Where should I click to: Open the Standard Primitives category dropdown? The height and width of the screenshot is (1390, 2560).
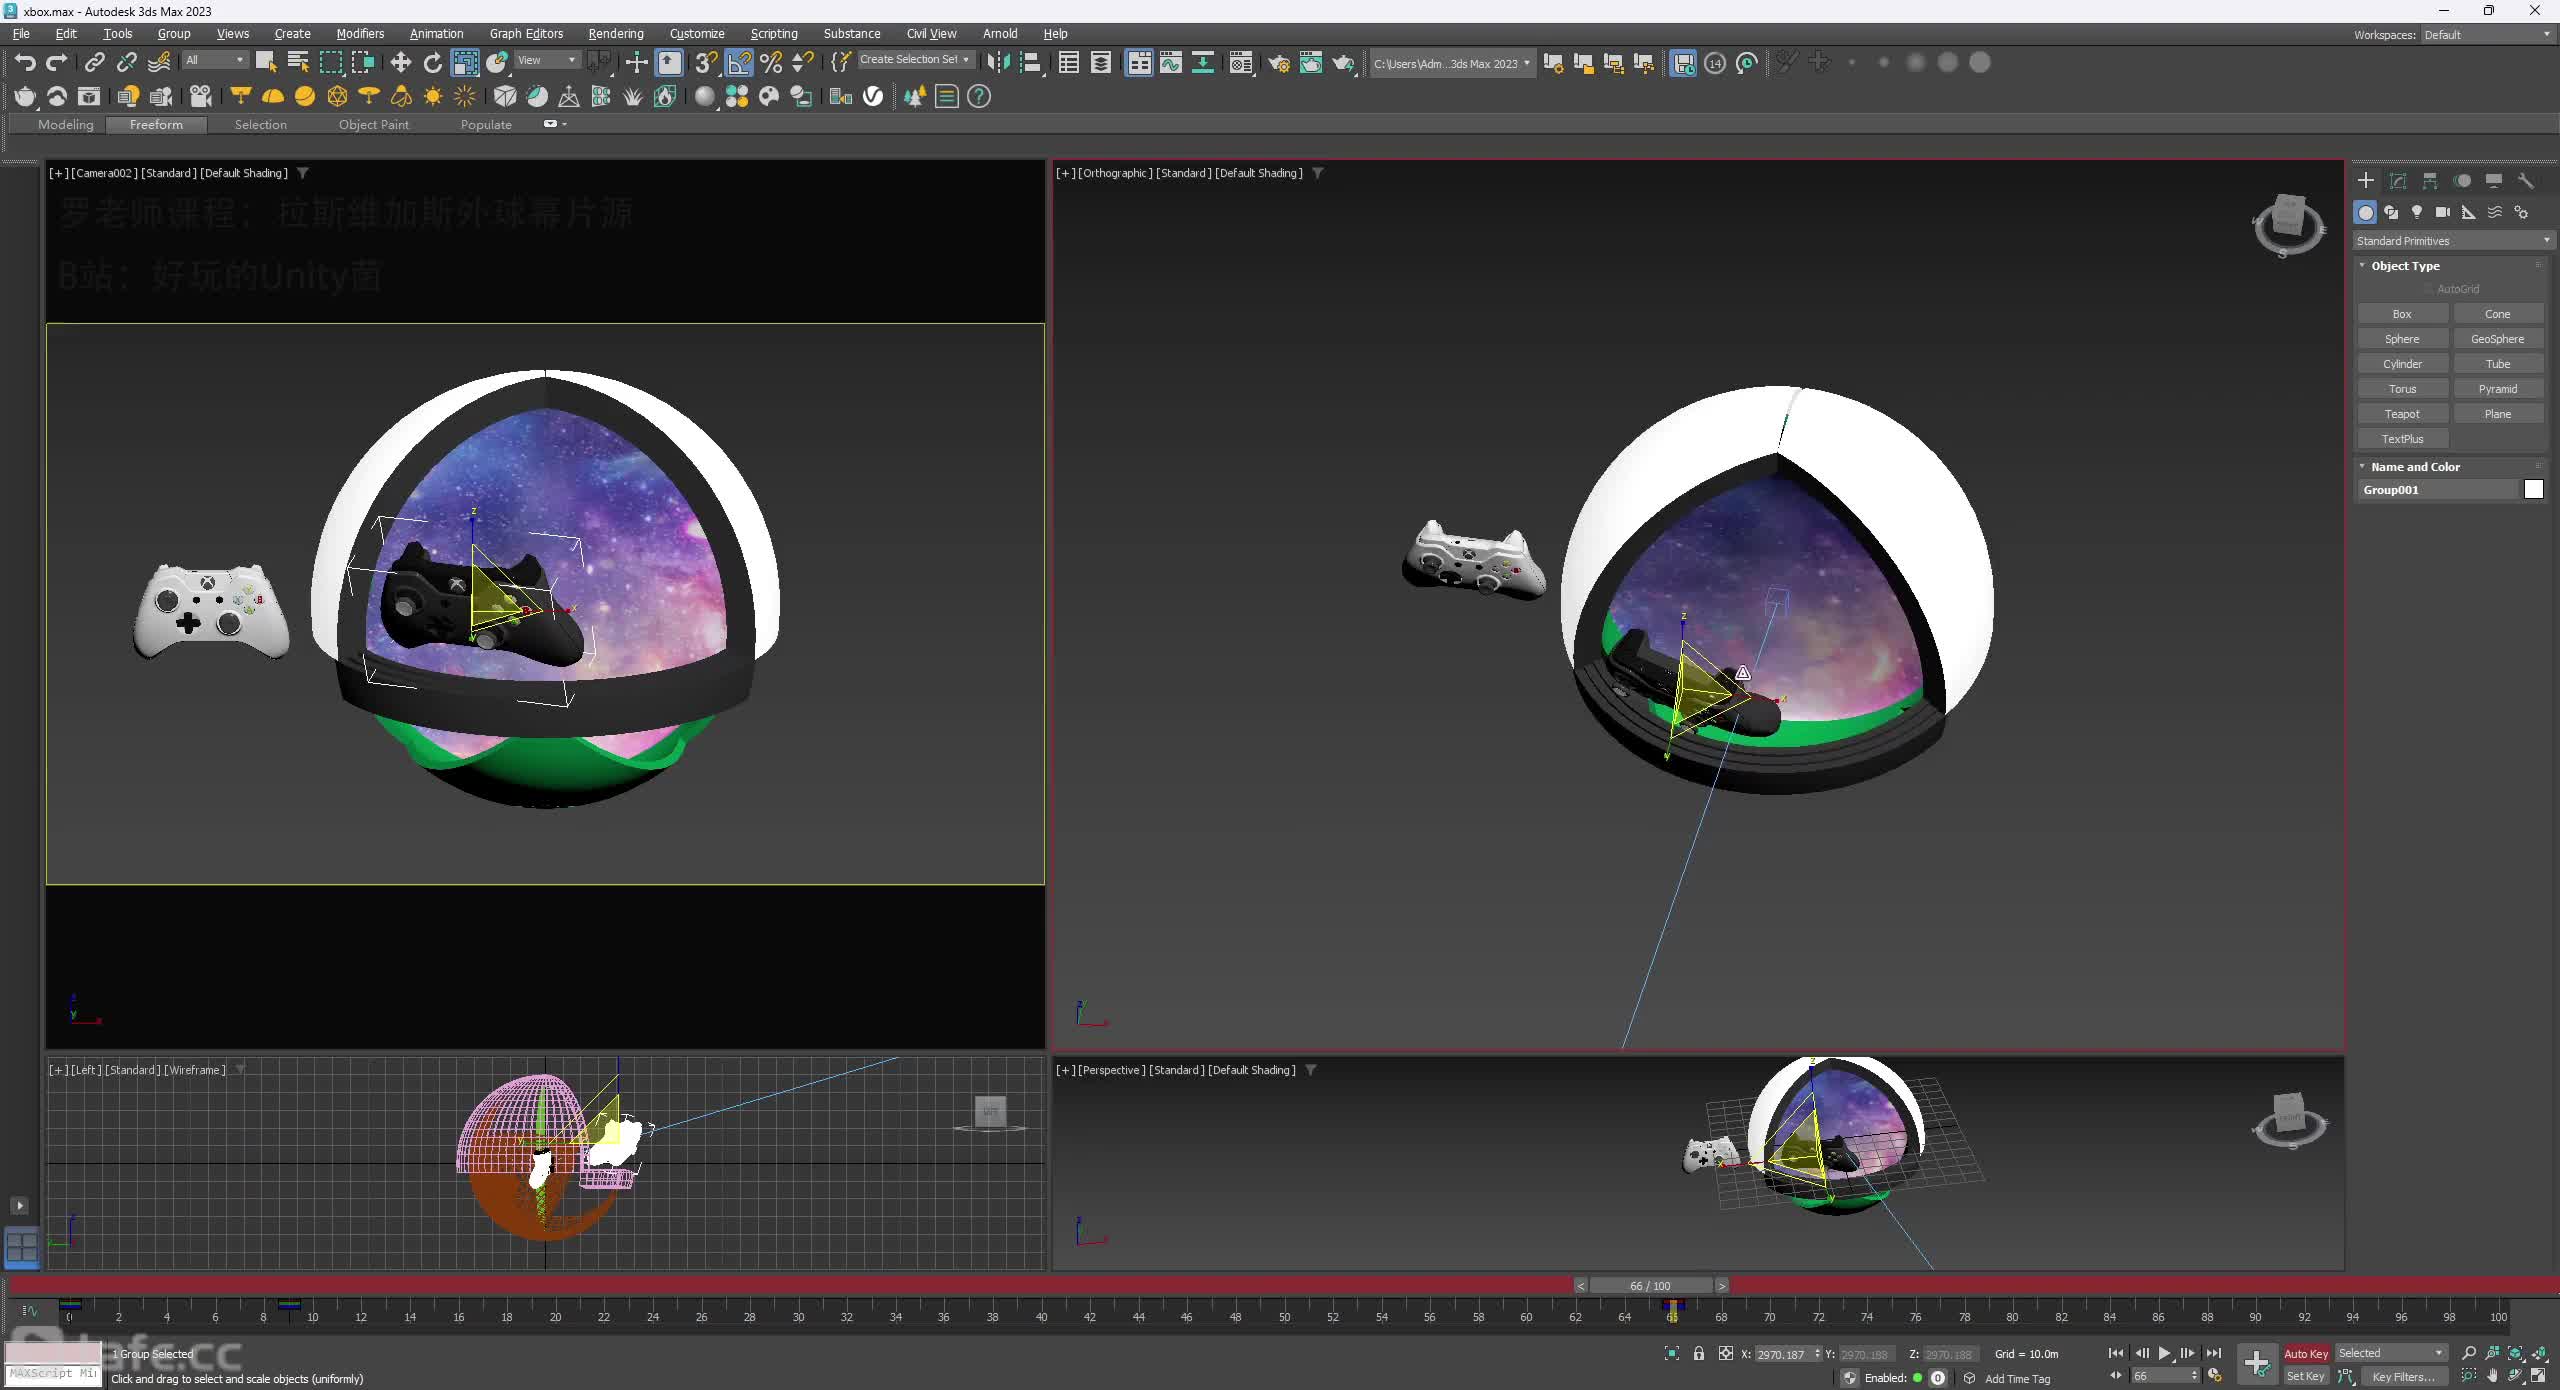click(x=2454, y=241)
